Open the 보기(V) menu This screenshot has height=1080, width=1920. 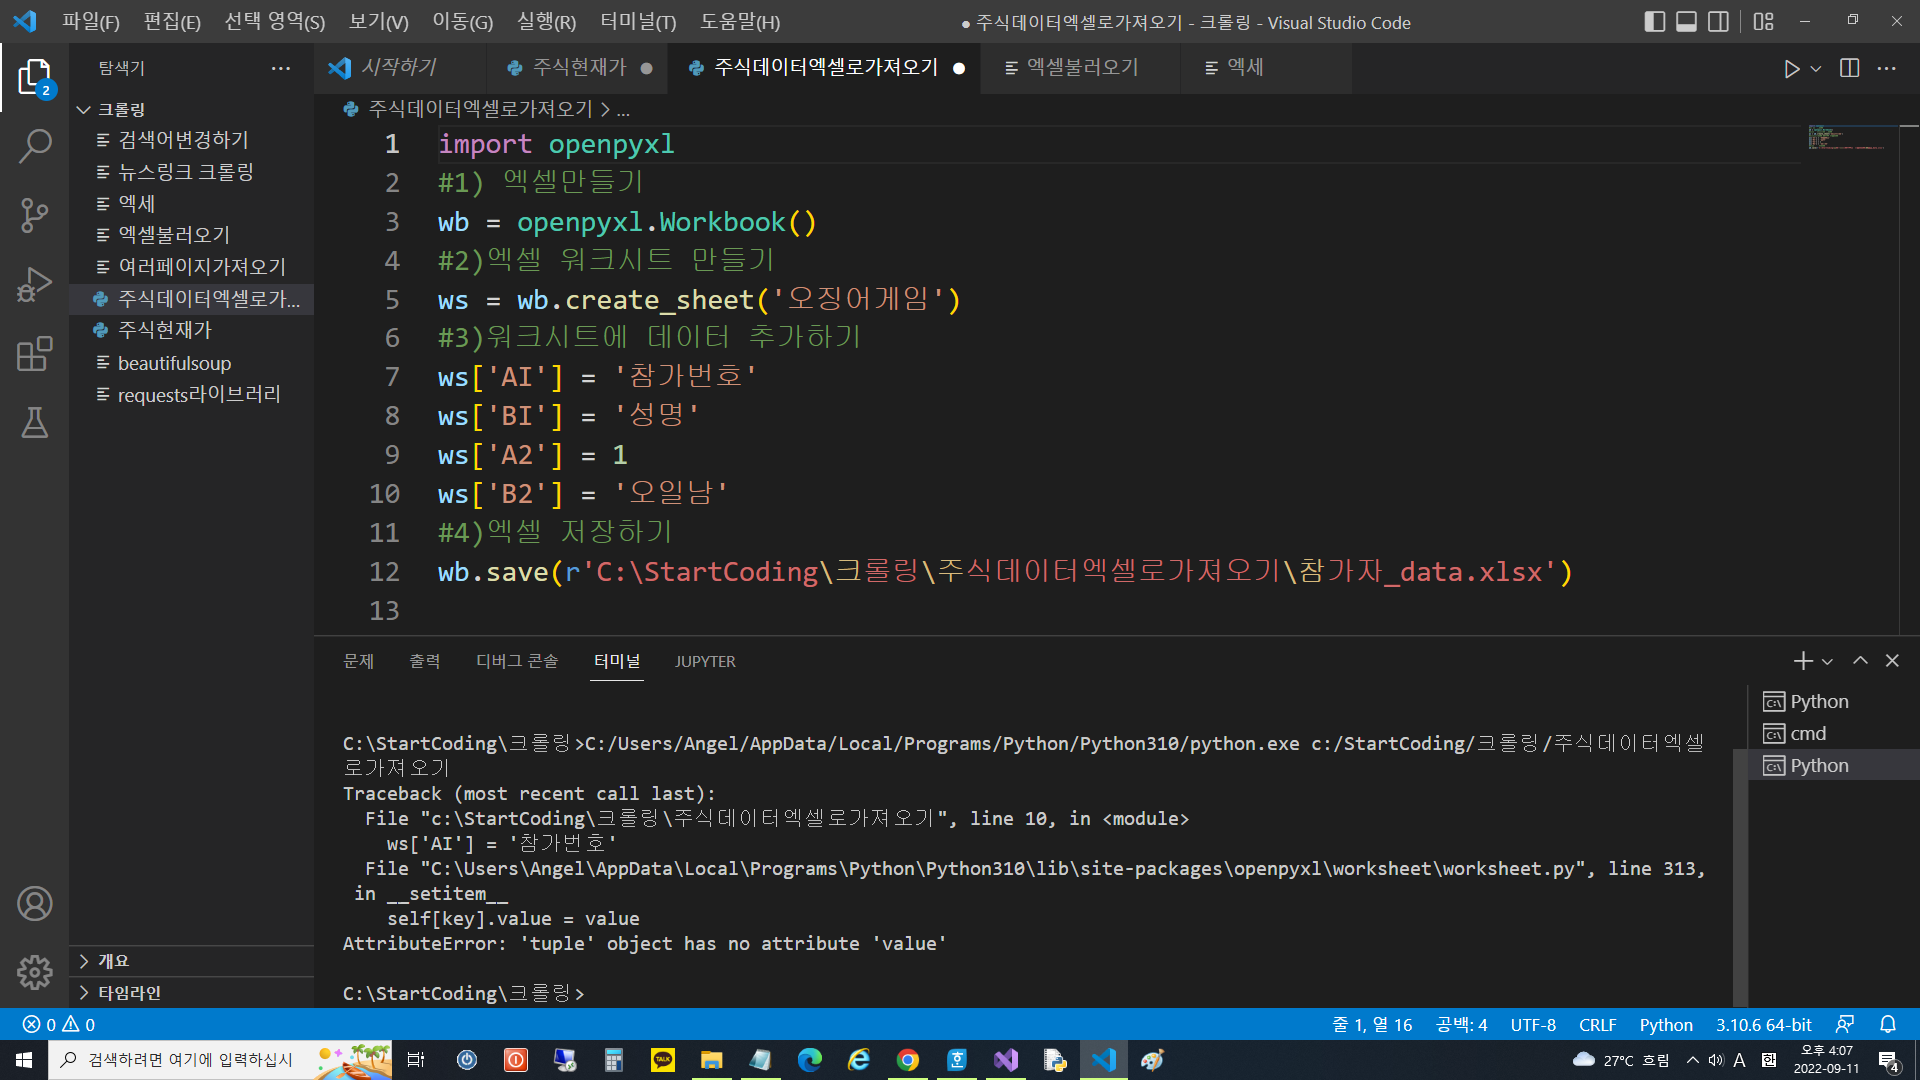(379, 22)
